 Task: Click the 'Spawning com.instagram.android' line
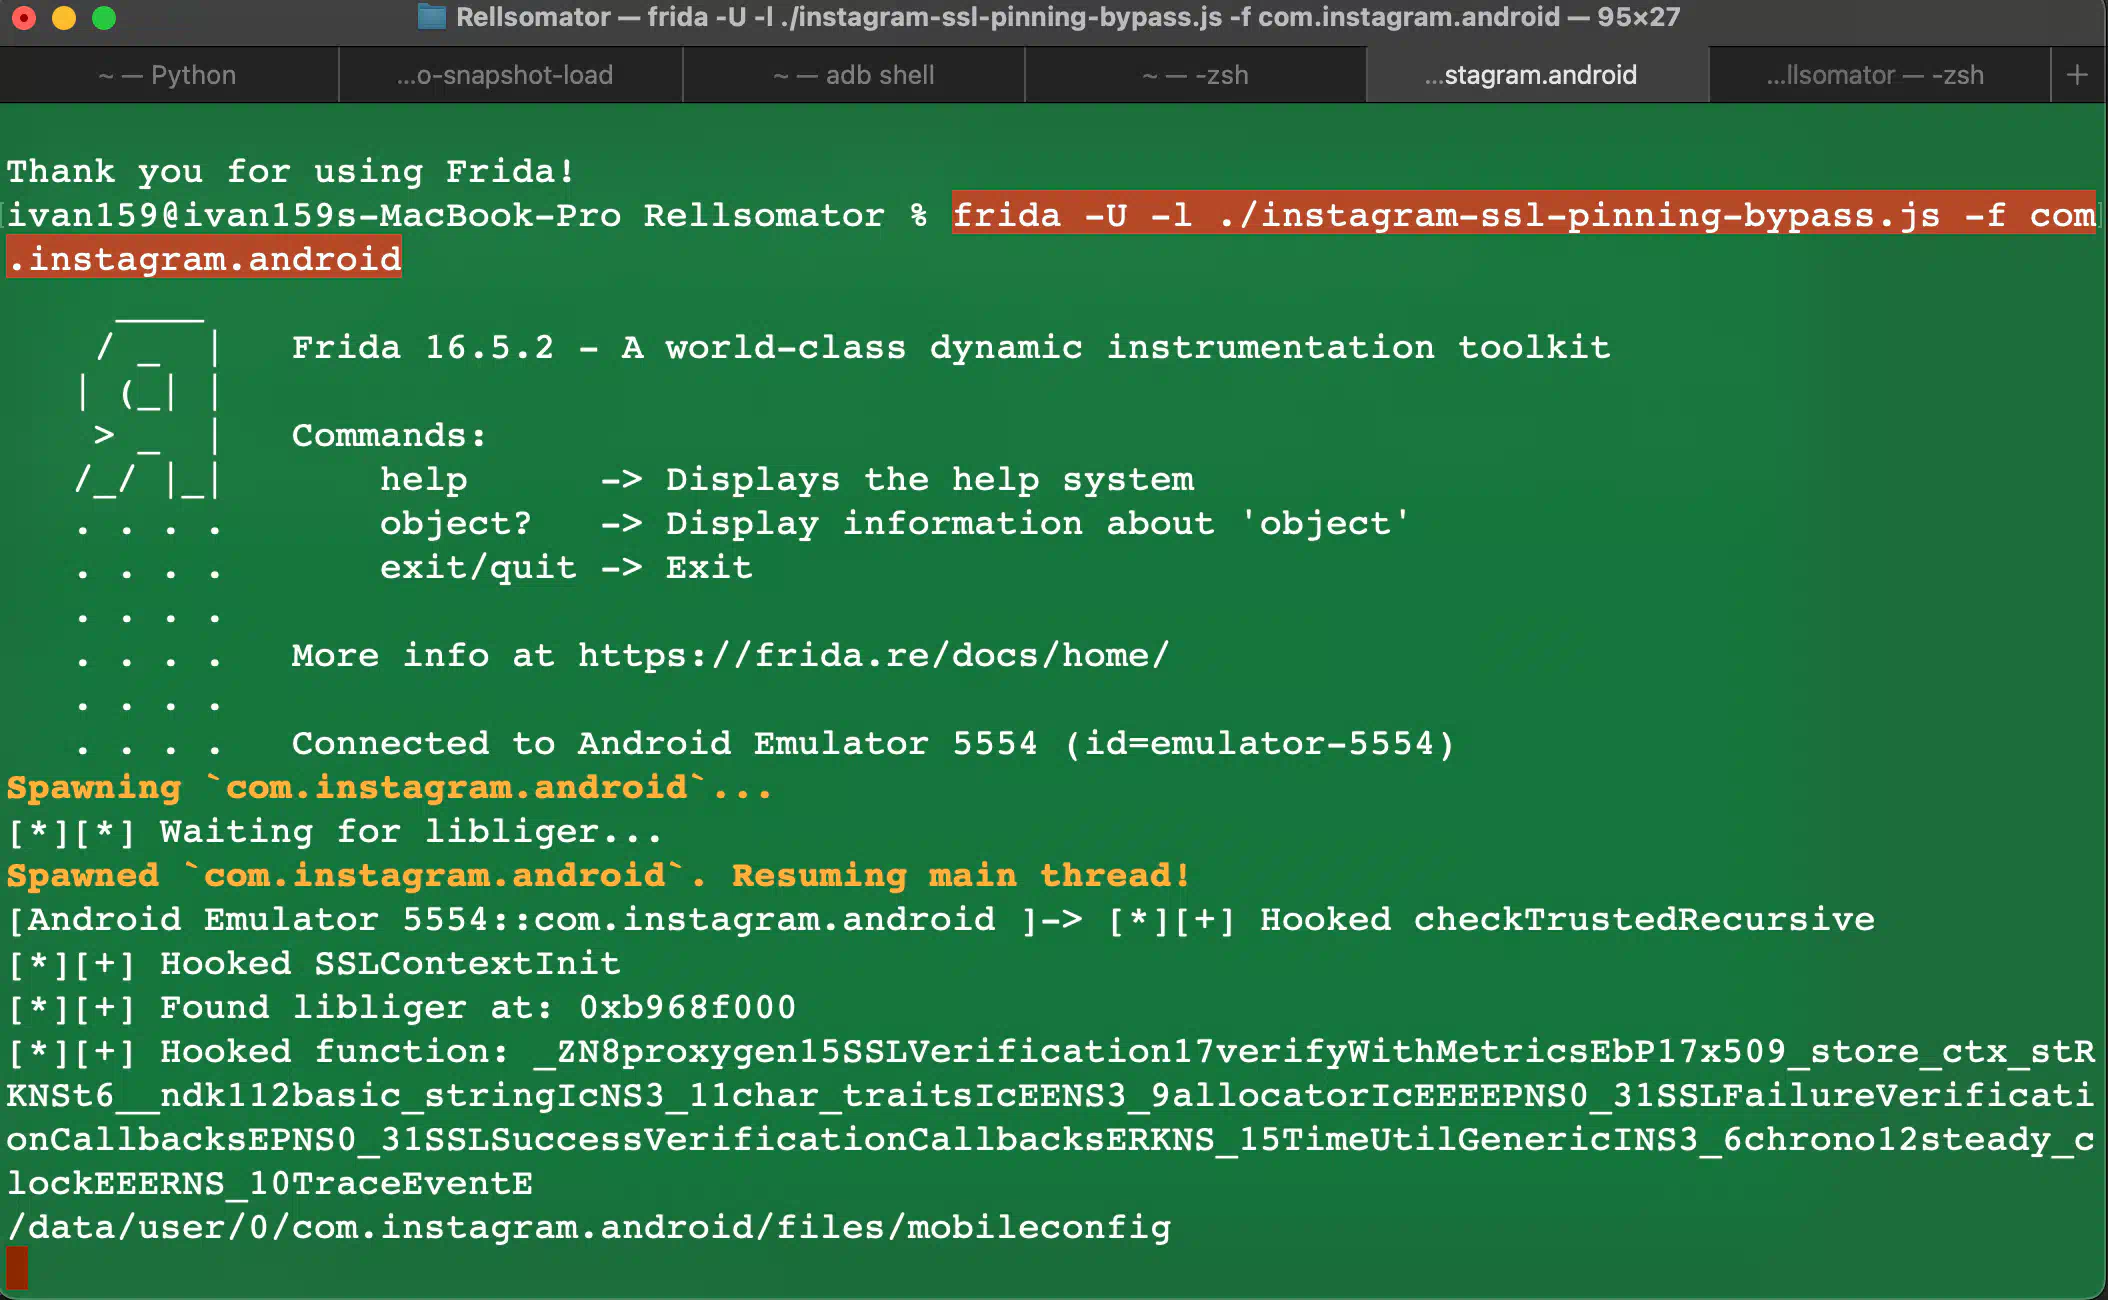click(390, 787)
